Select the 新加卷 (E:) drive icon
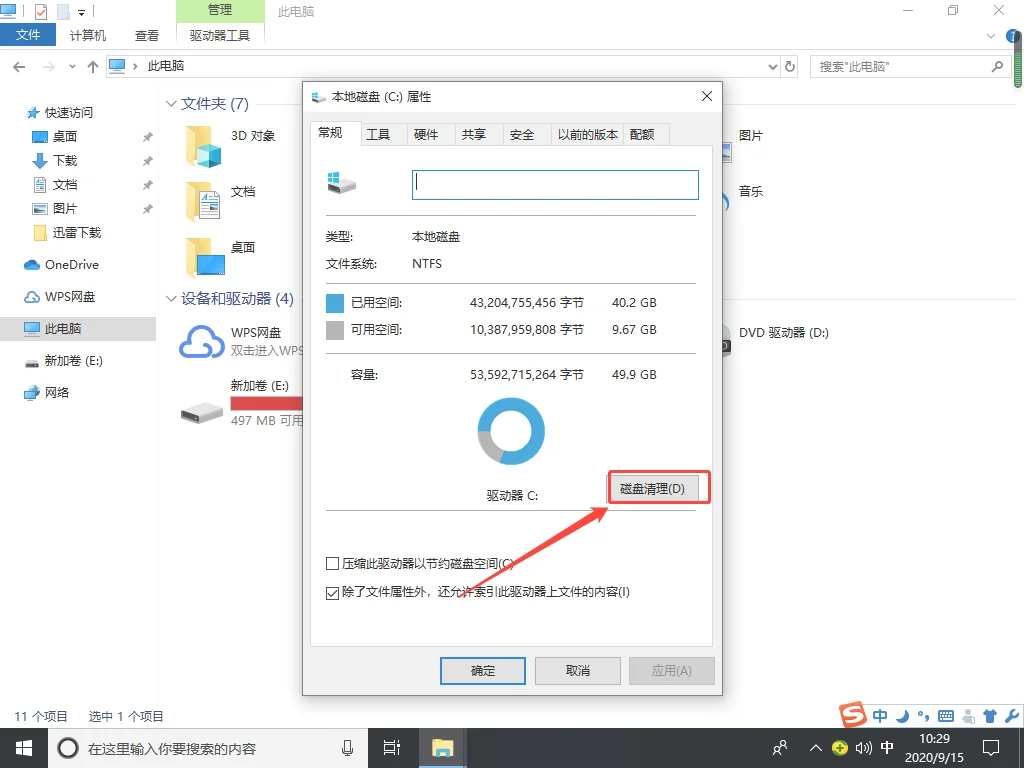Image resolution: width=1024 pixels, height=768 pixels. pyautogui.click(x=202, y=413)
